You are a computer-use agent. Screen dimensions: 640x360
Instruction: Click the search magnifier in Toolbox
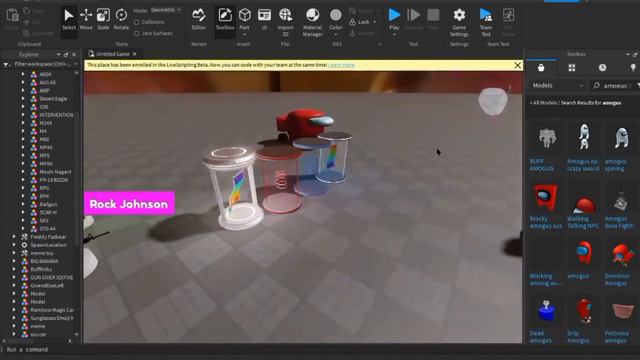pyautogui.click(x=596, y=86)
